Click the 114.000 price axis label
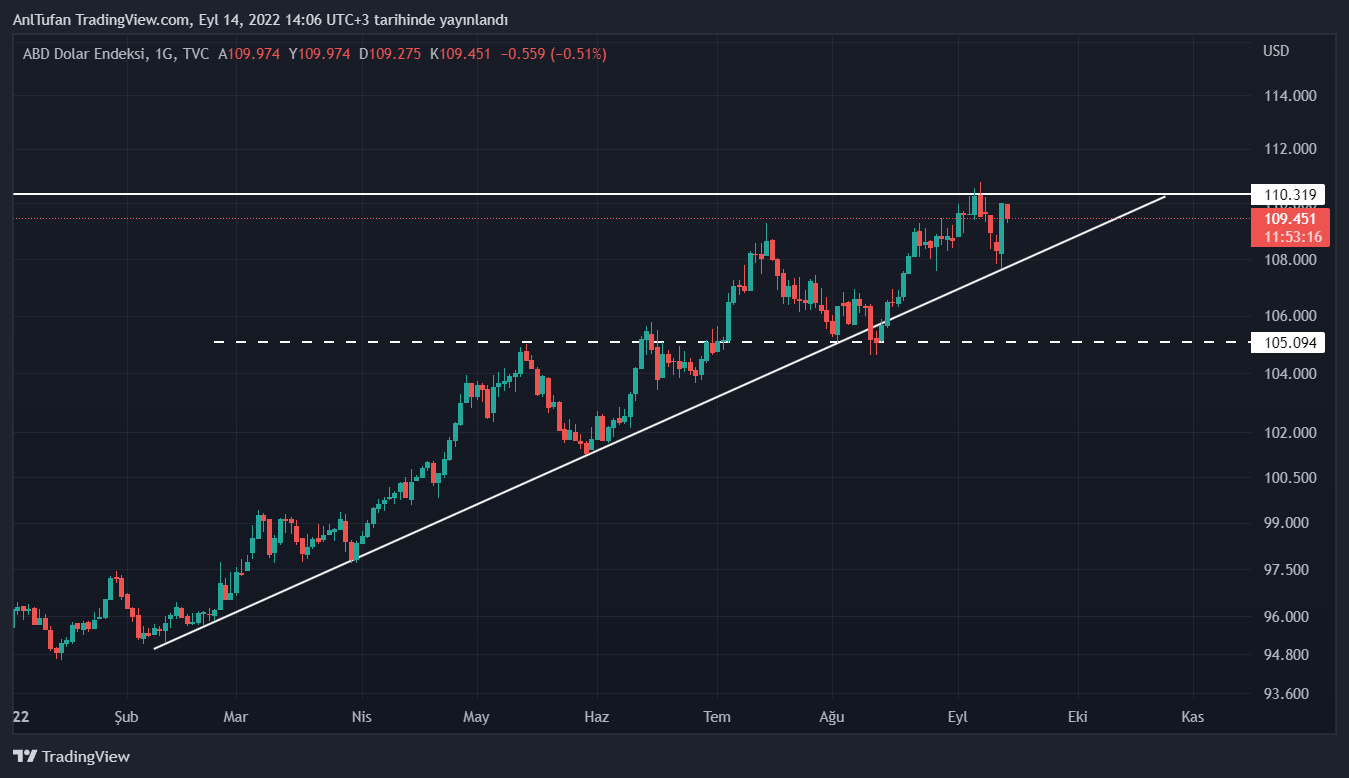Screen dimensions: 1349x778 coord(1290,97)
